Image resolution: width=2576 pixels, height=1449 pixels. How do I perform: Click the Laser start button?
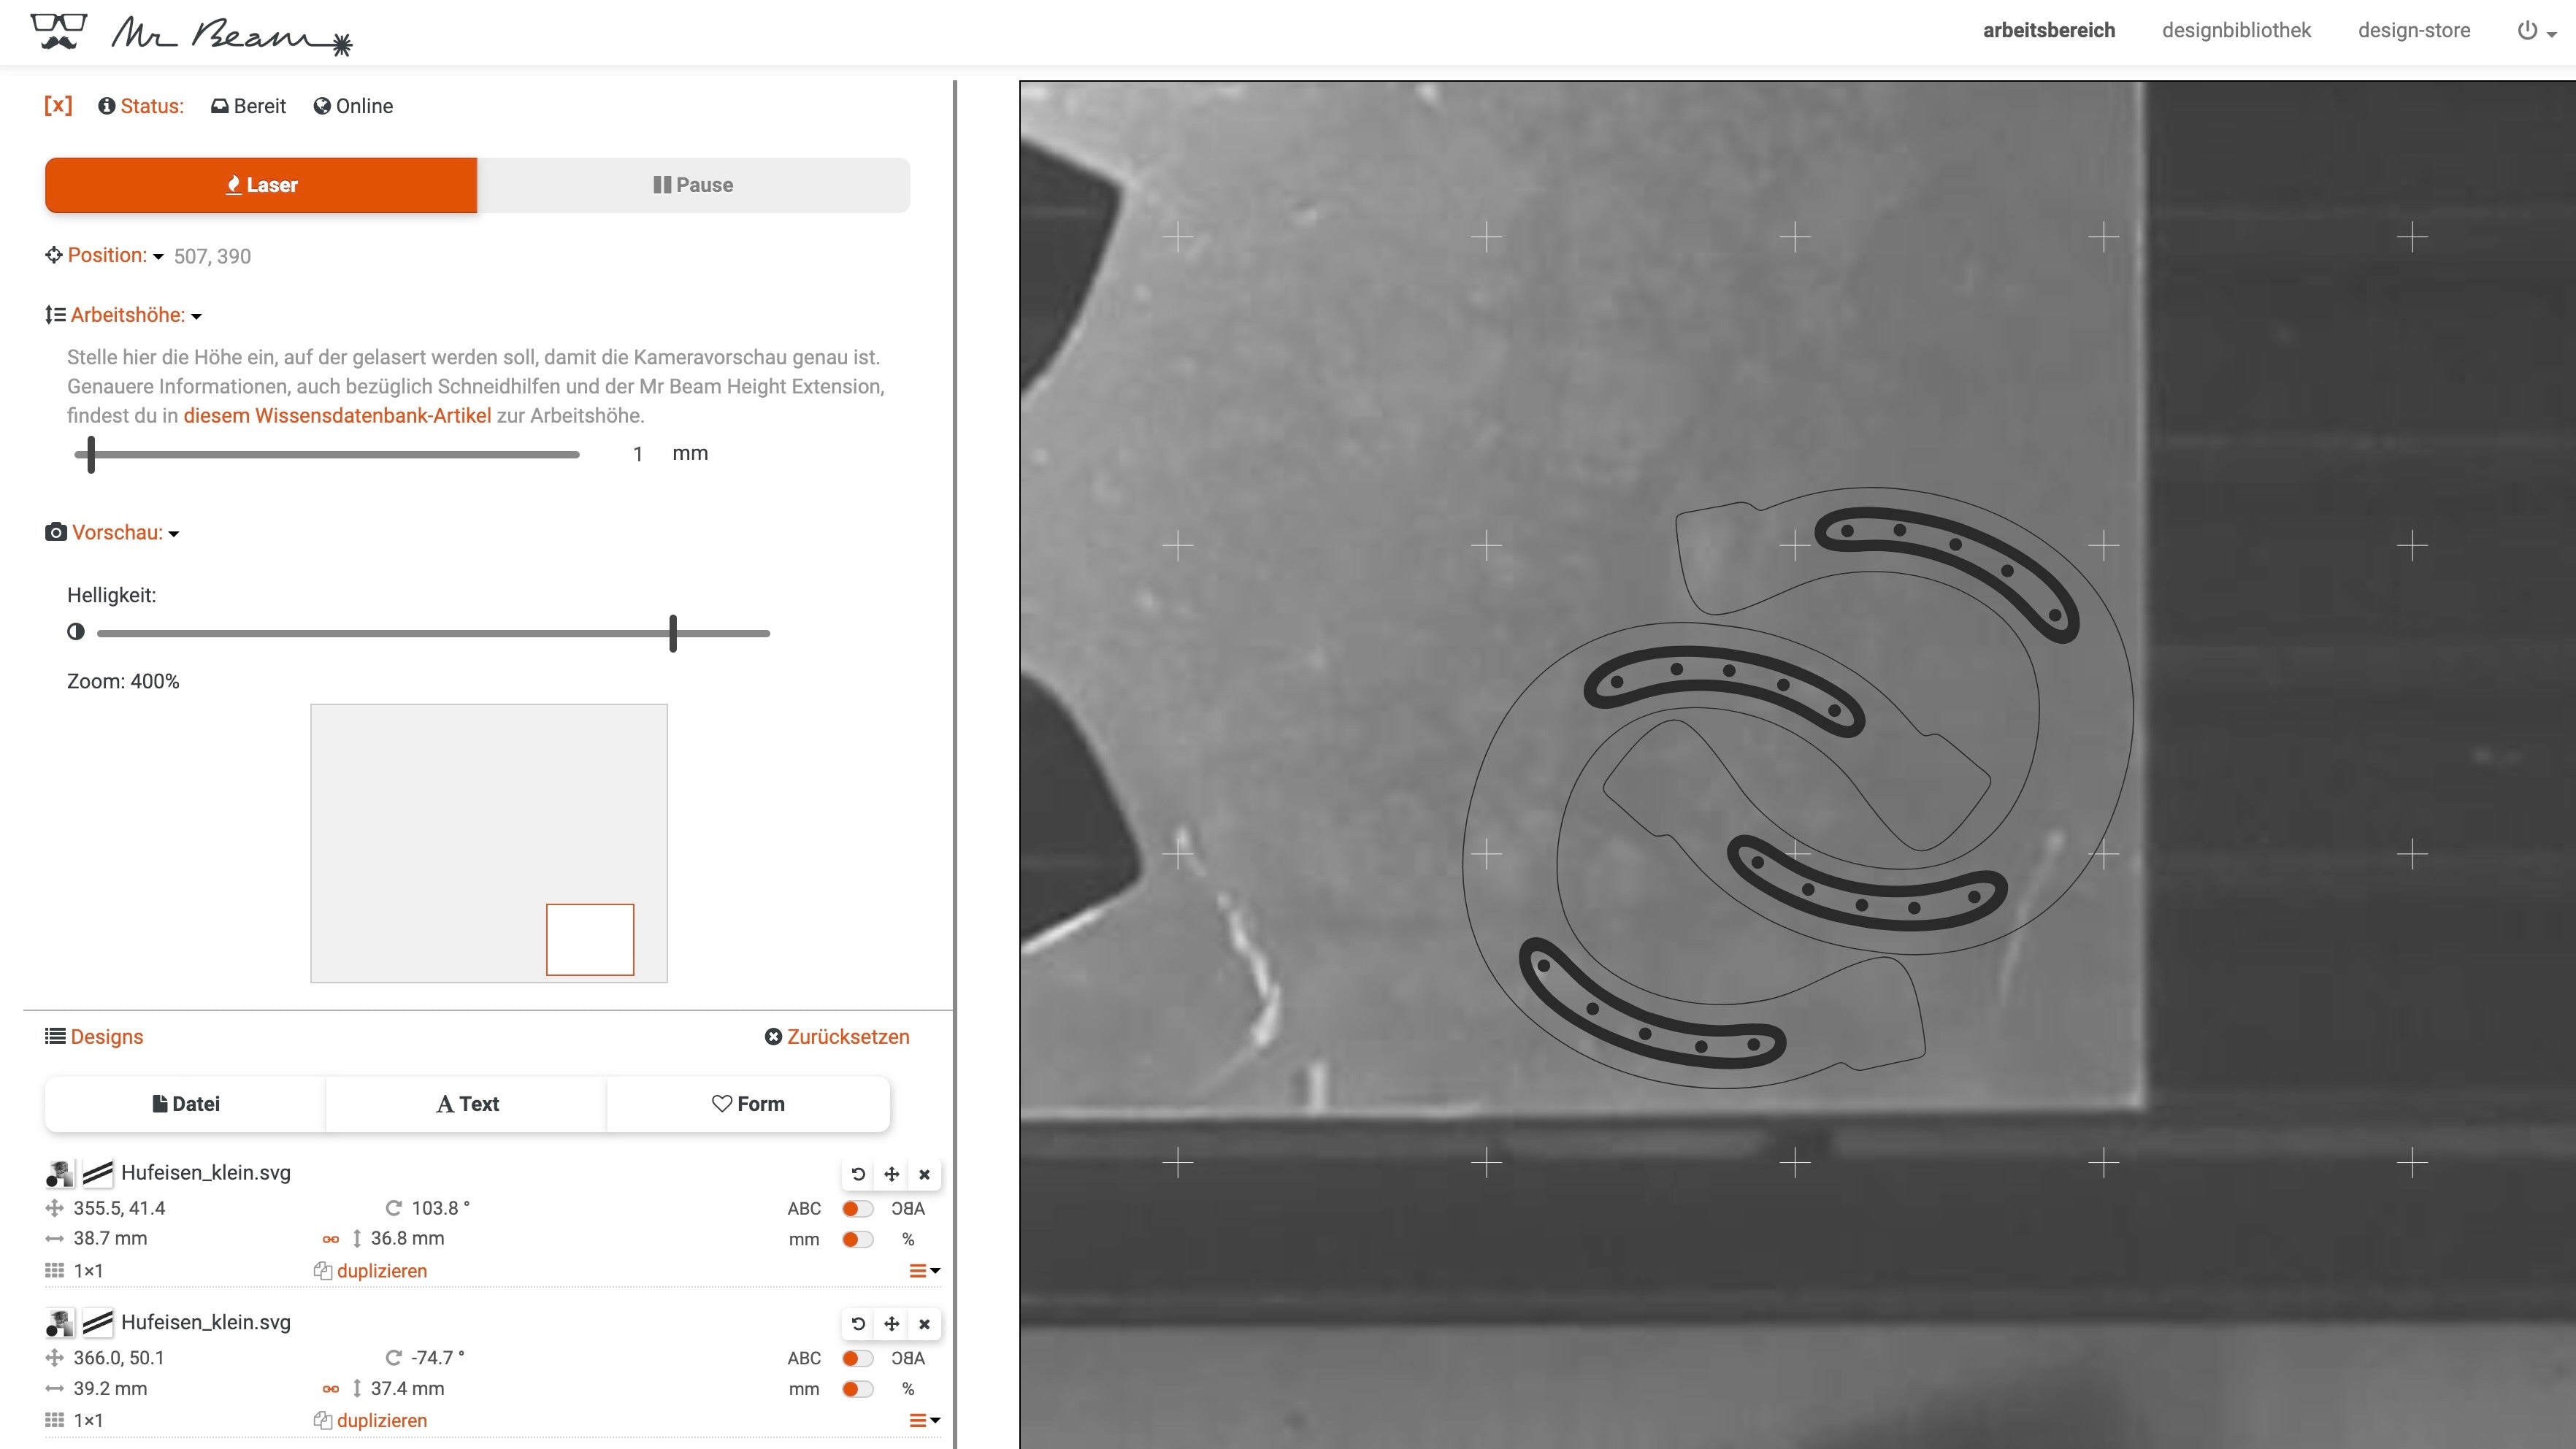coord(262,184)
